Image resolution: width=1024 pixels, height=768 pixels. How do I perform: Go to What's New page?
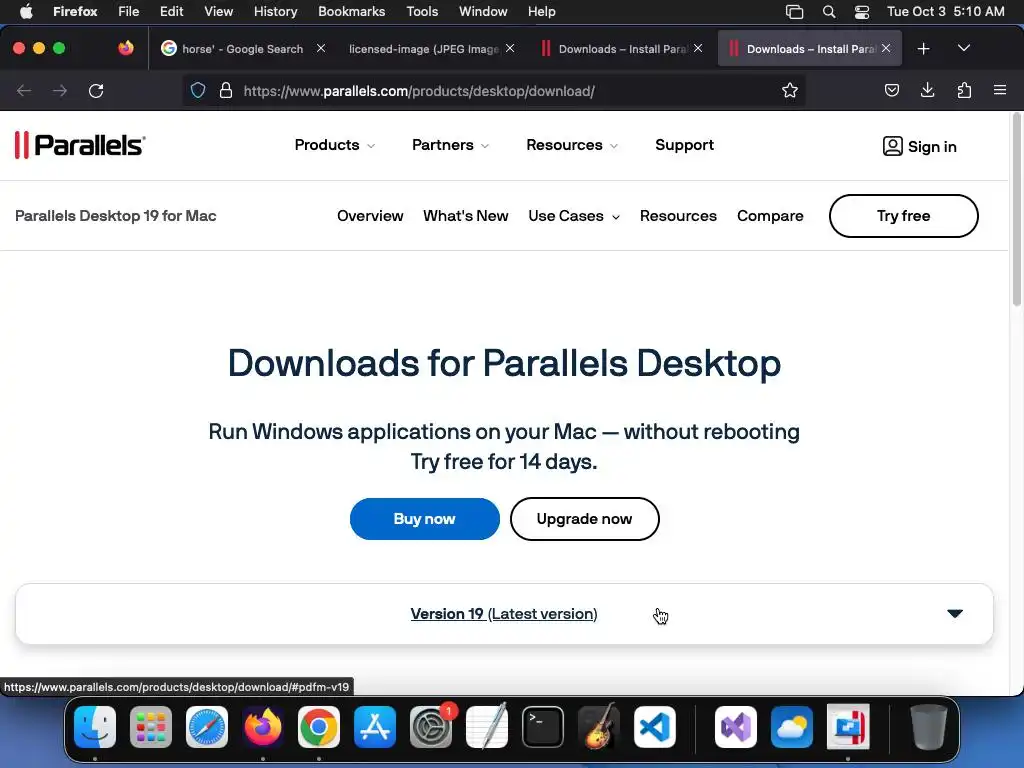(466, 216)
